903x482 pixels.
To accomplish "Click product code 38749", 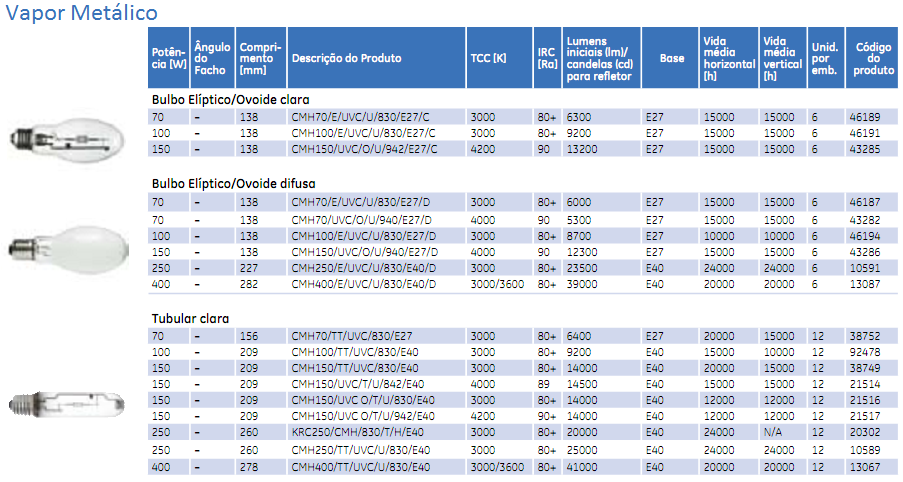I will coord(864,369).
